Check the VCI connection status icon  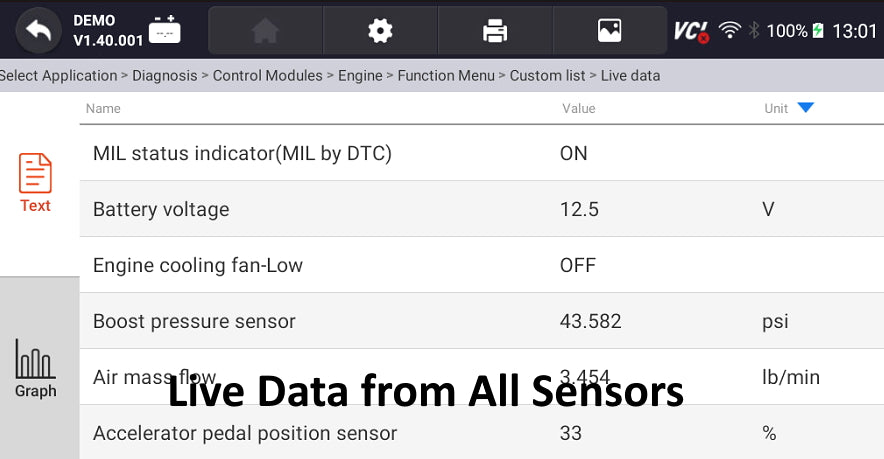tap(690, 31)
